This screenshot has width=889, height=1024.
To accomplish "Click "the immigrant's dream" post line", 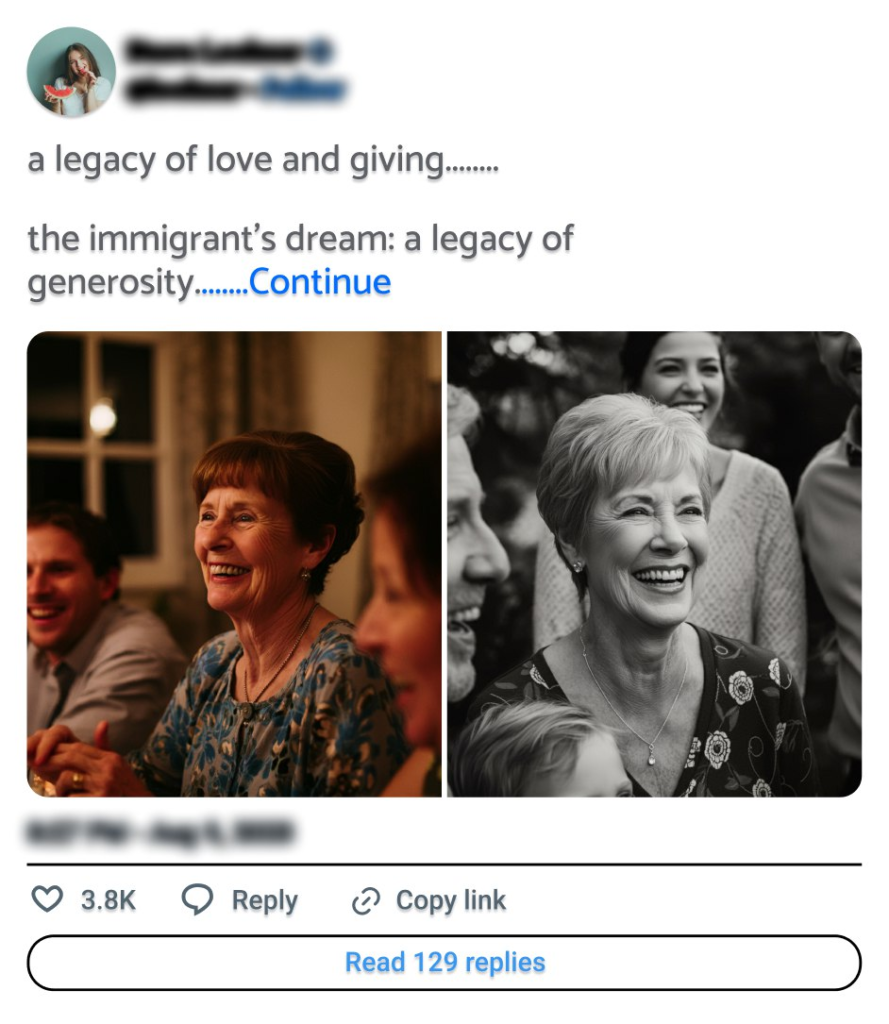I will [x=300, y=238].
